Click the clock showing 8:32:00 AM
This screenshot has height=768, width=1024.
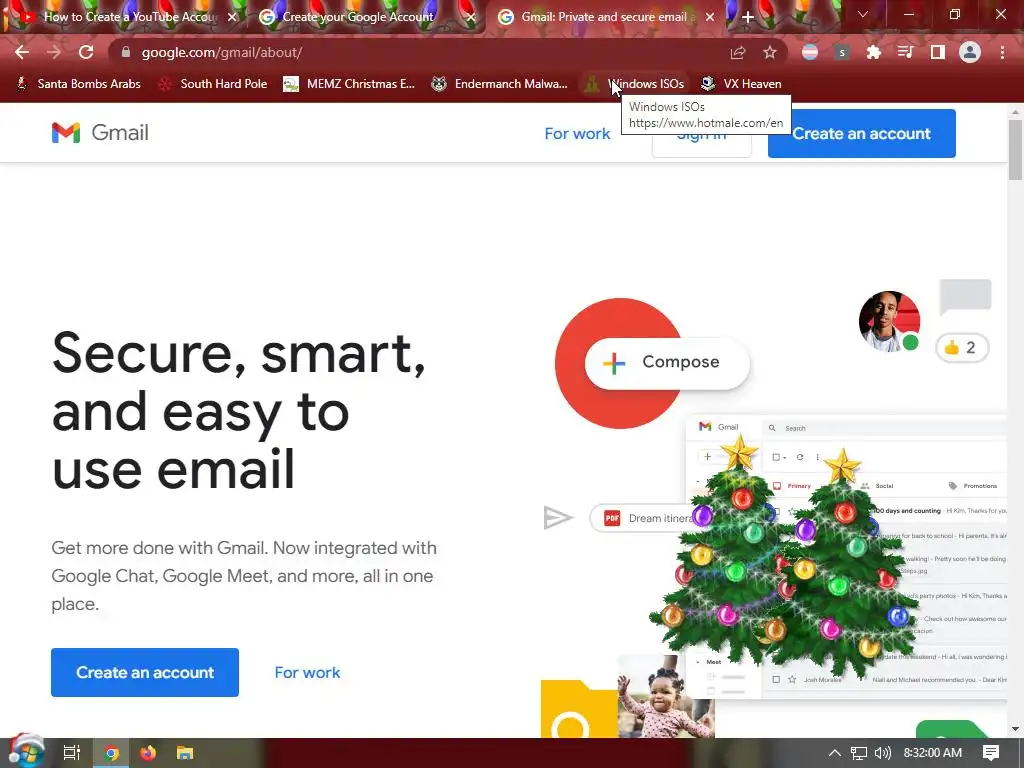(x=933, y=753)
